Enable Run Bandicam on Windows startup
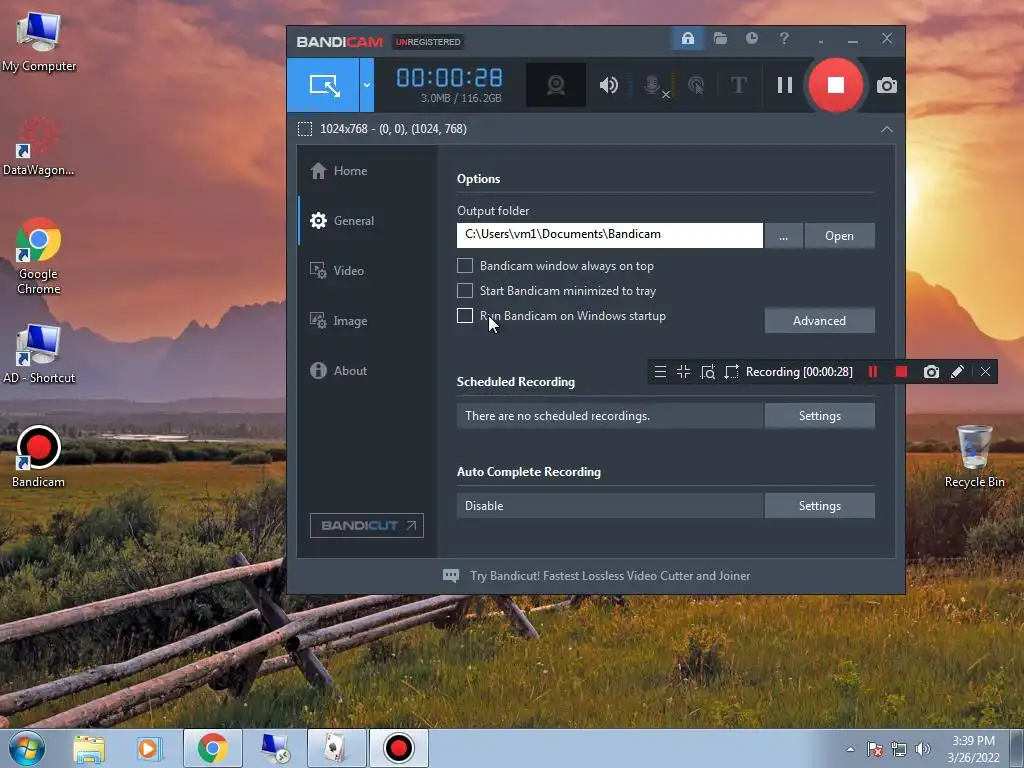The width and height of the screenshot is (1024, 768). click(x=464, y=315)
